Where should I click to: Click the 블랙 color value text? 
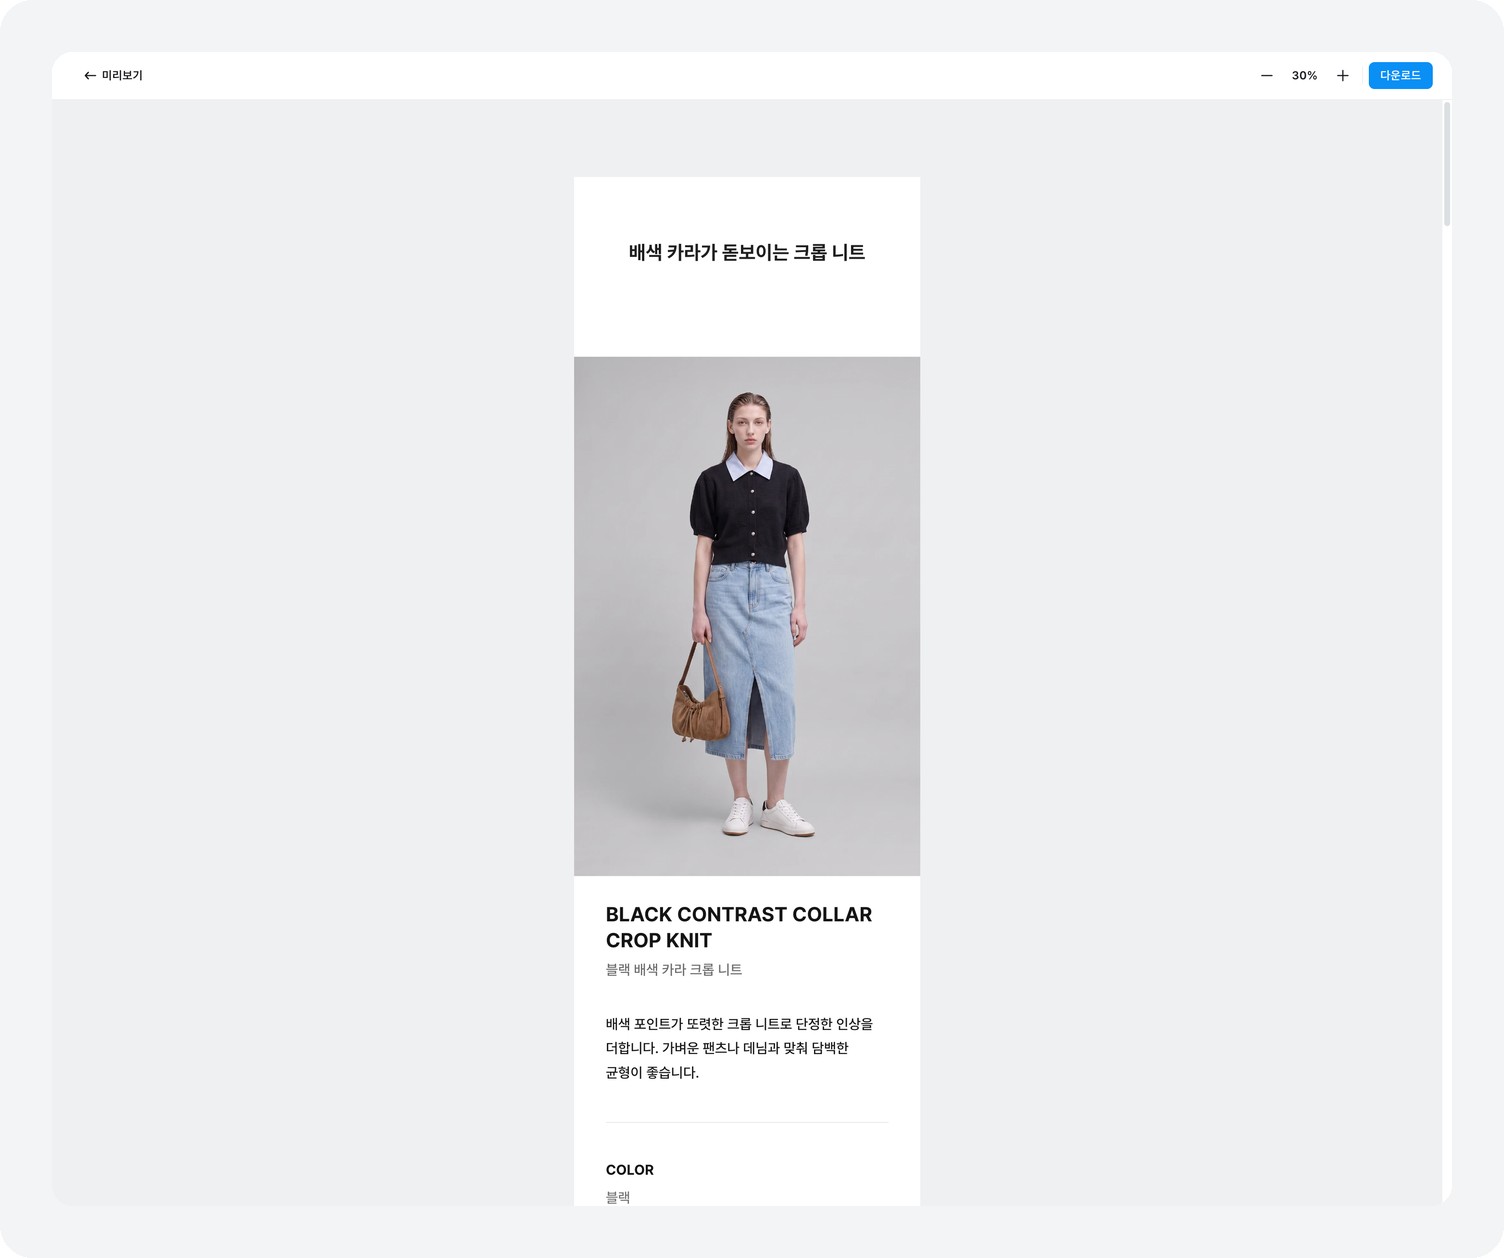(x=618, y=1197)
